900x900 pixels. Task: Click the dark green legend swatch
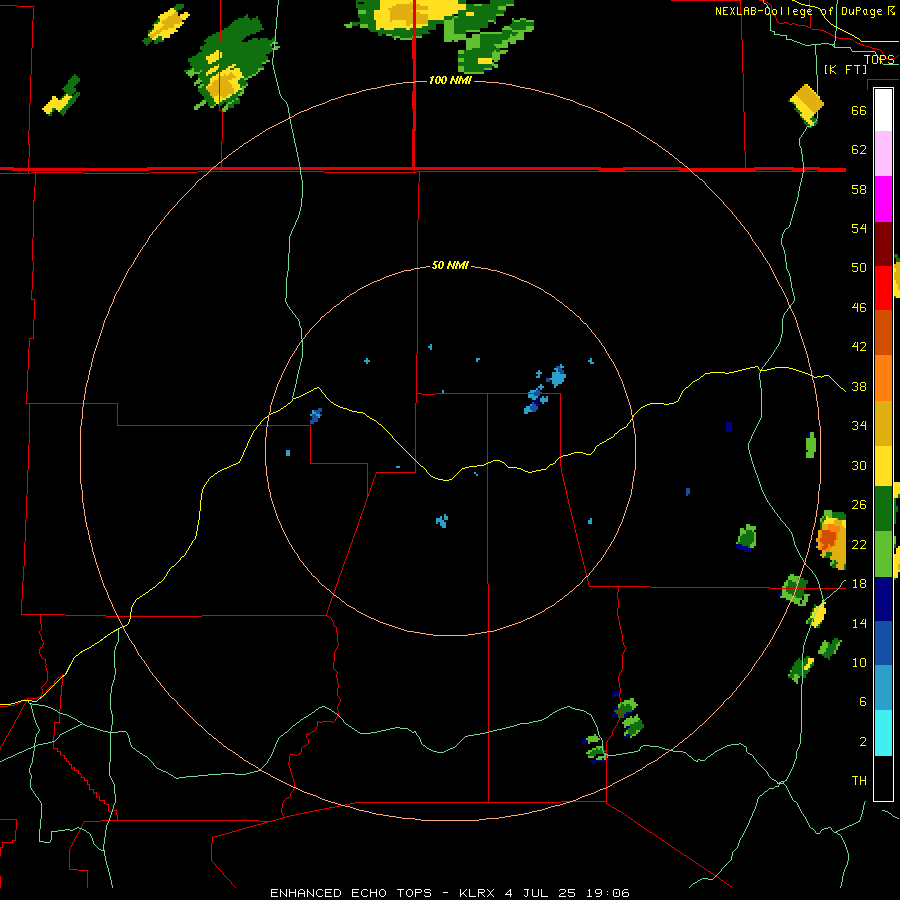pos(883,509)
